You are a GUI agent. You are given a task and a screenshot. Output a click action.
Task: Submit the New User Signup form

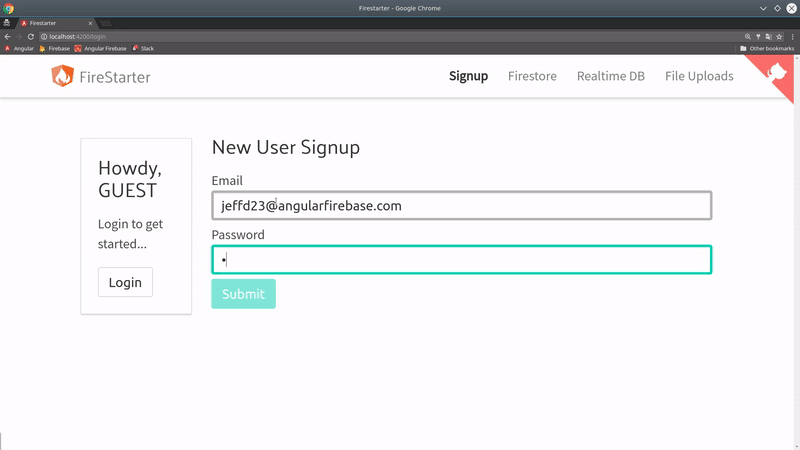tap(243, 294)
